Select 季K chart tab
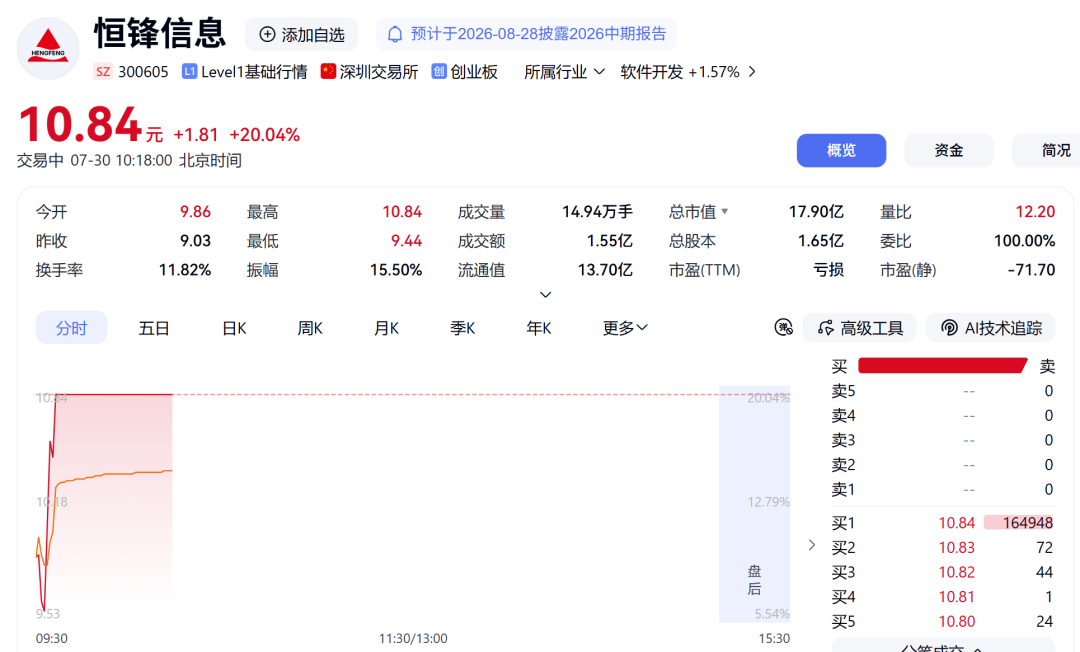The image size is (1080, 652). tap(463, 328)
